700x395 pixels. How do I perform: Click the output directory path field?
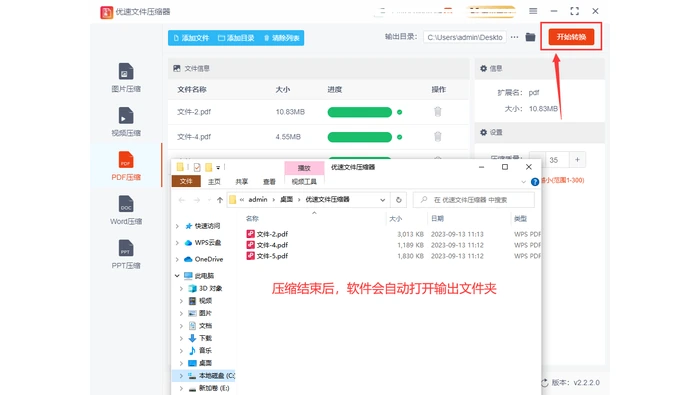click(x=464, y=37)
